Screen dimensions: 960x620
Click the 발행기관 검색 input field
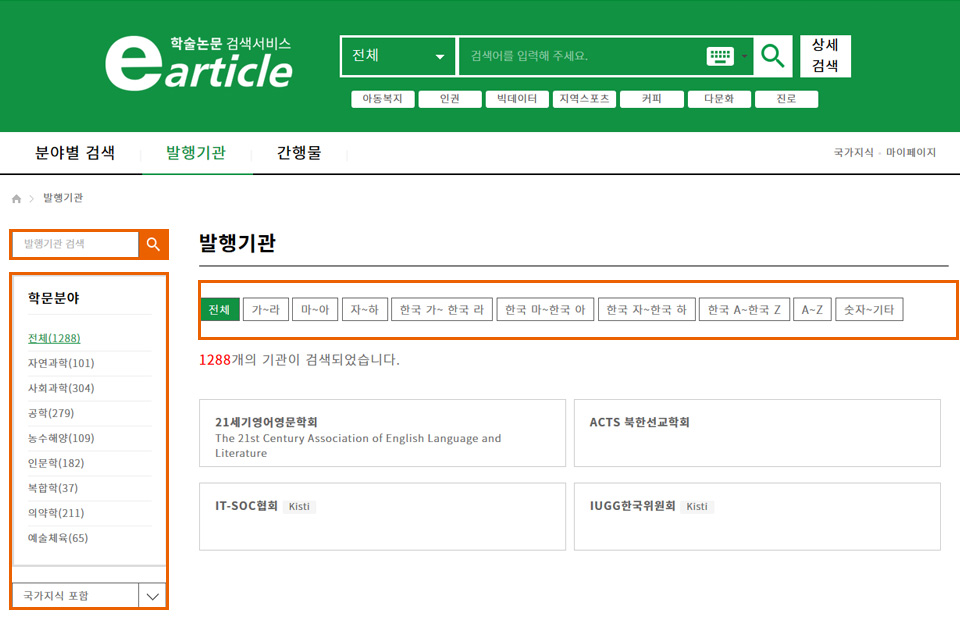point(76,244)
